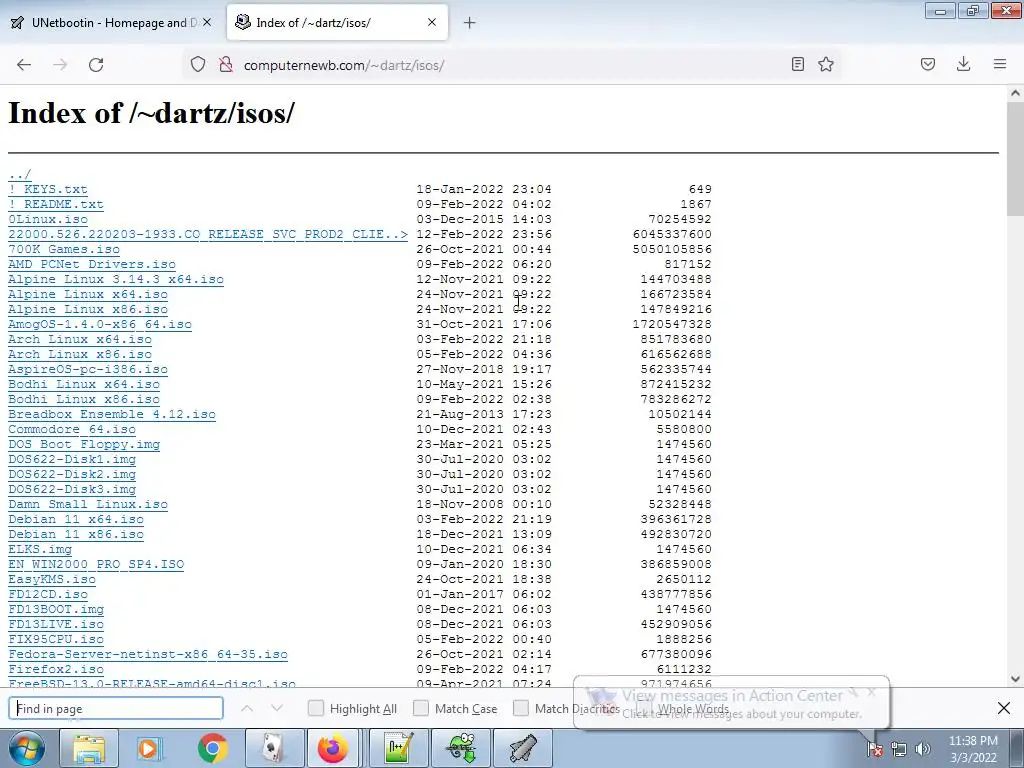Open the network tray icon
The image size is (1024, 768).
pos(899,750)
